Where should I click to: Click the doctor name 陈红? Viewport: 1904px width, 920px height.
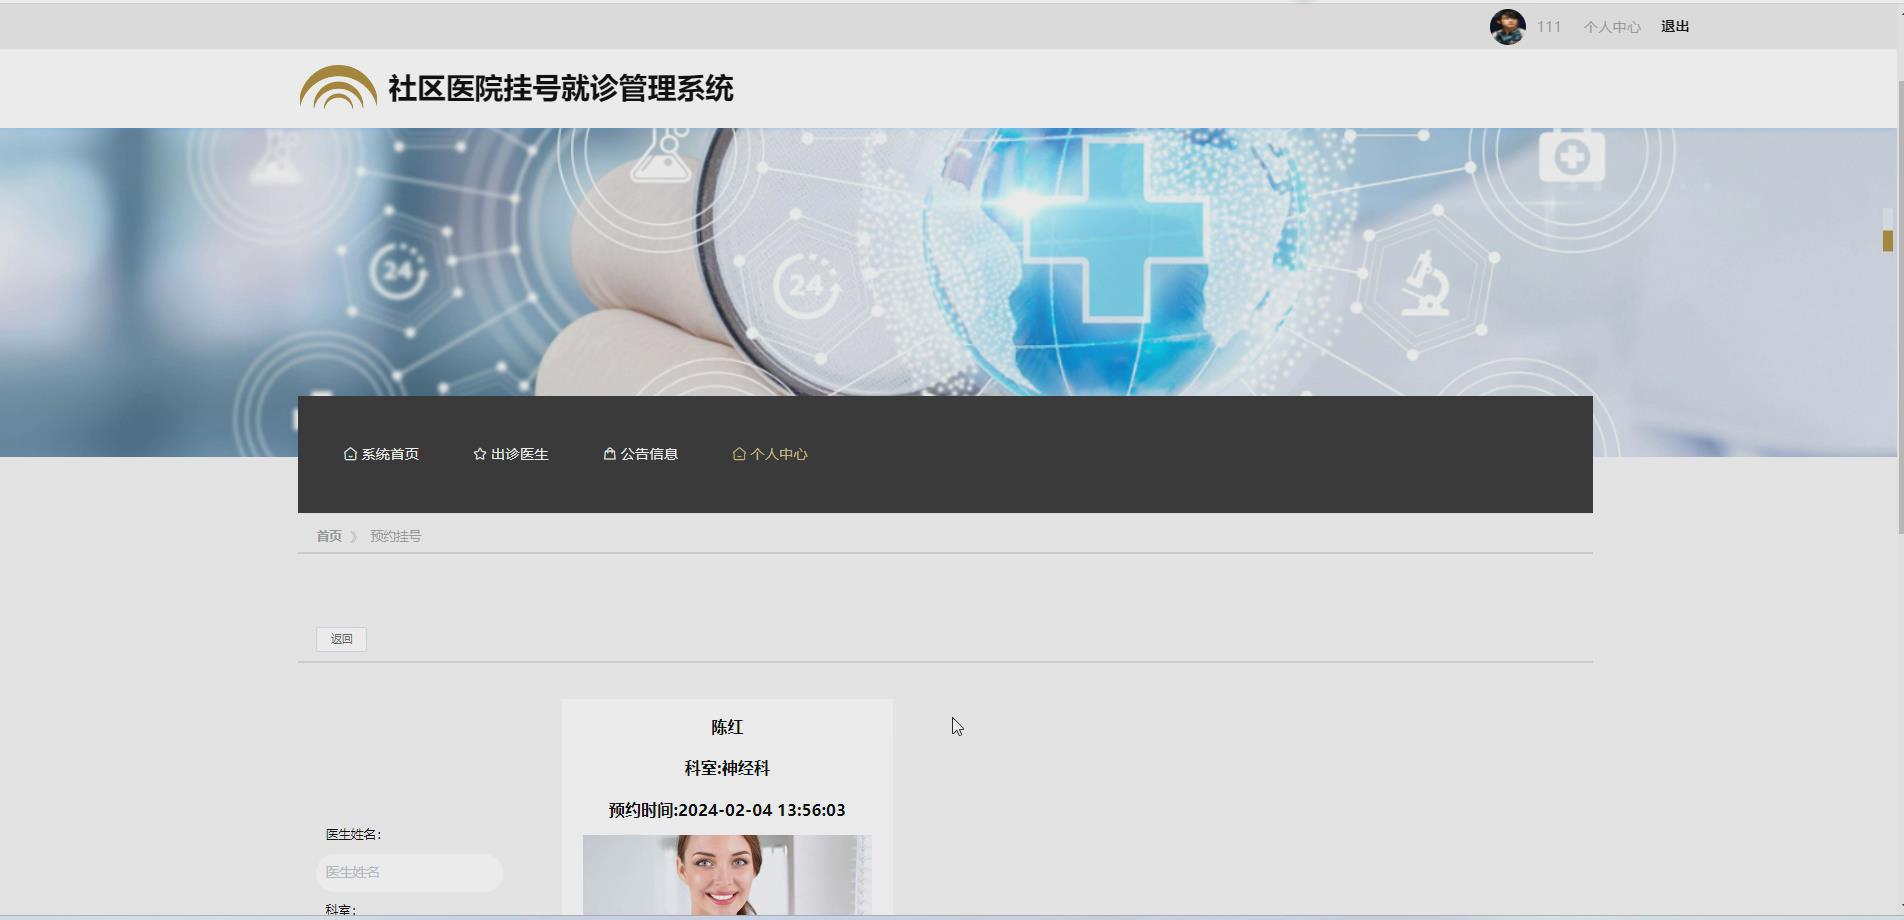(x=727, y=727)
